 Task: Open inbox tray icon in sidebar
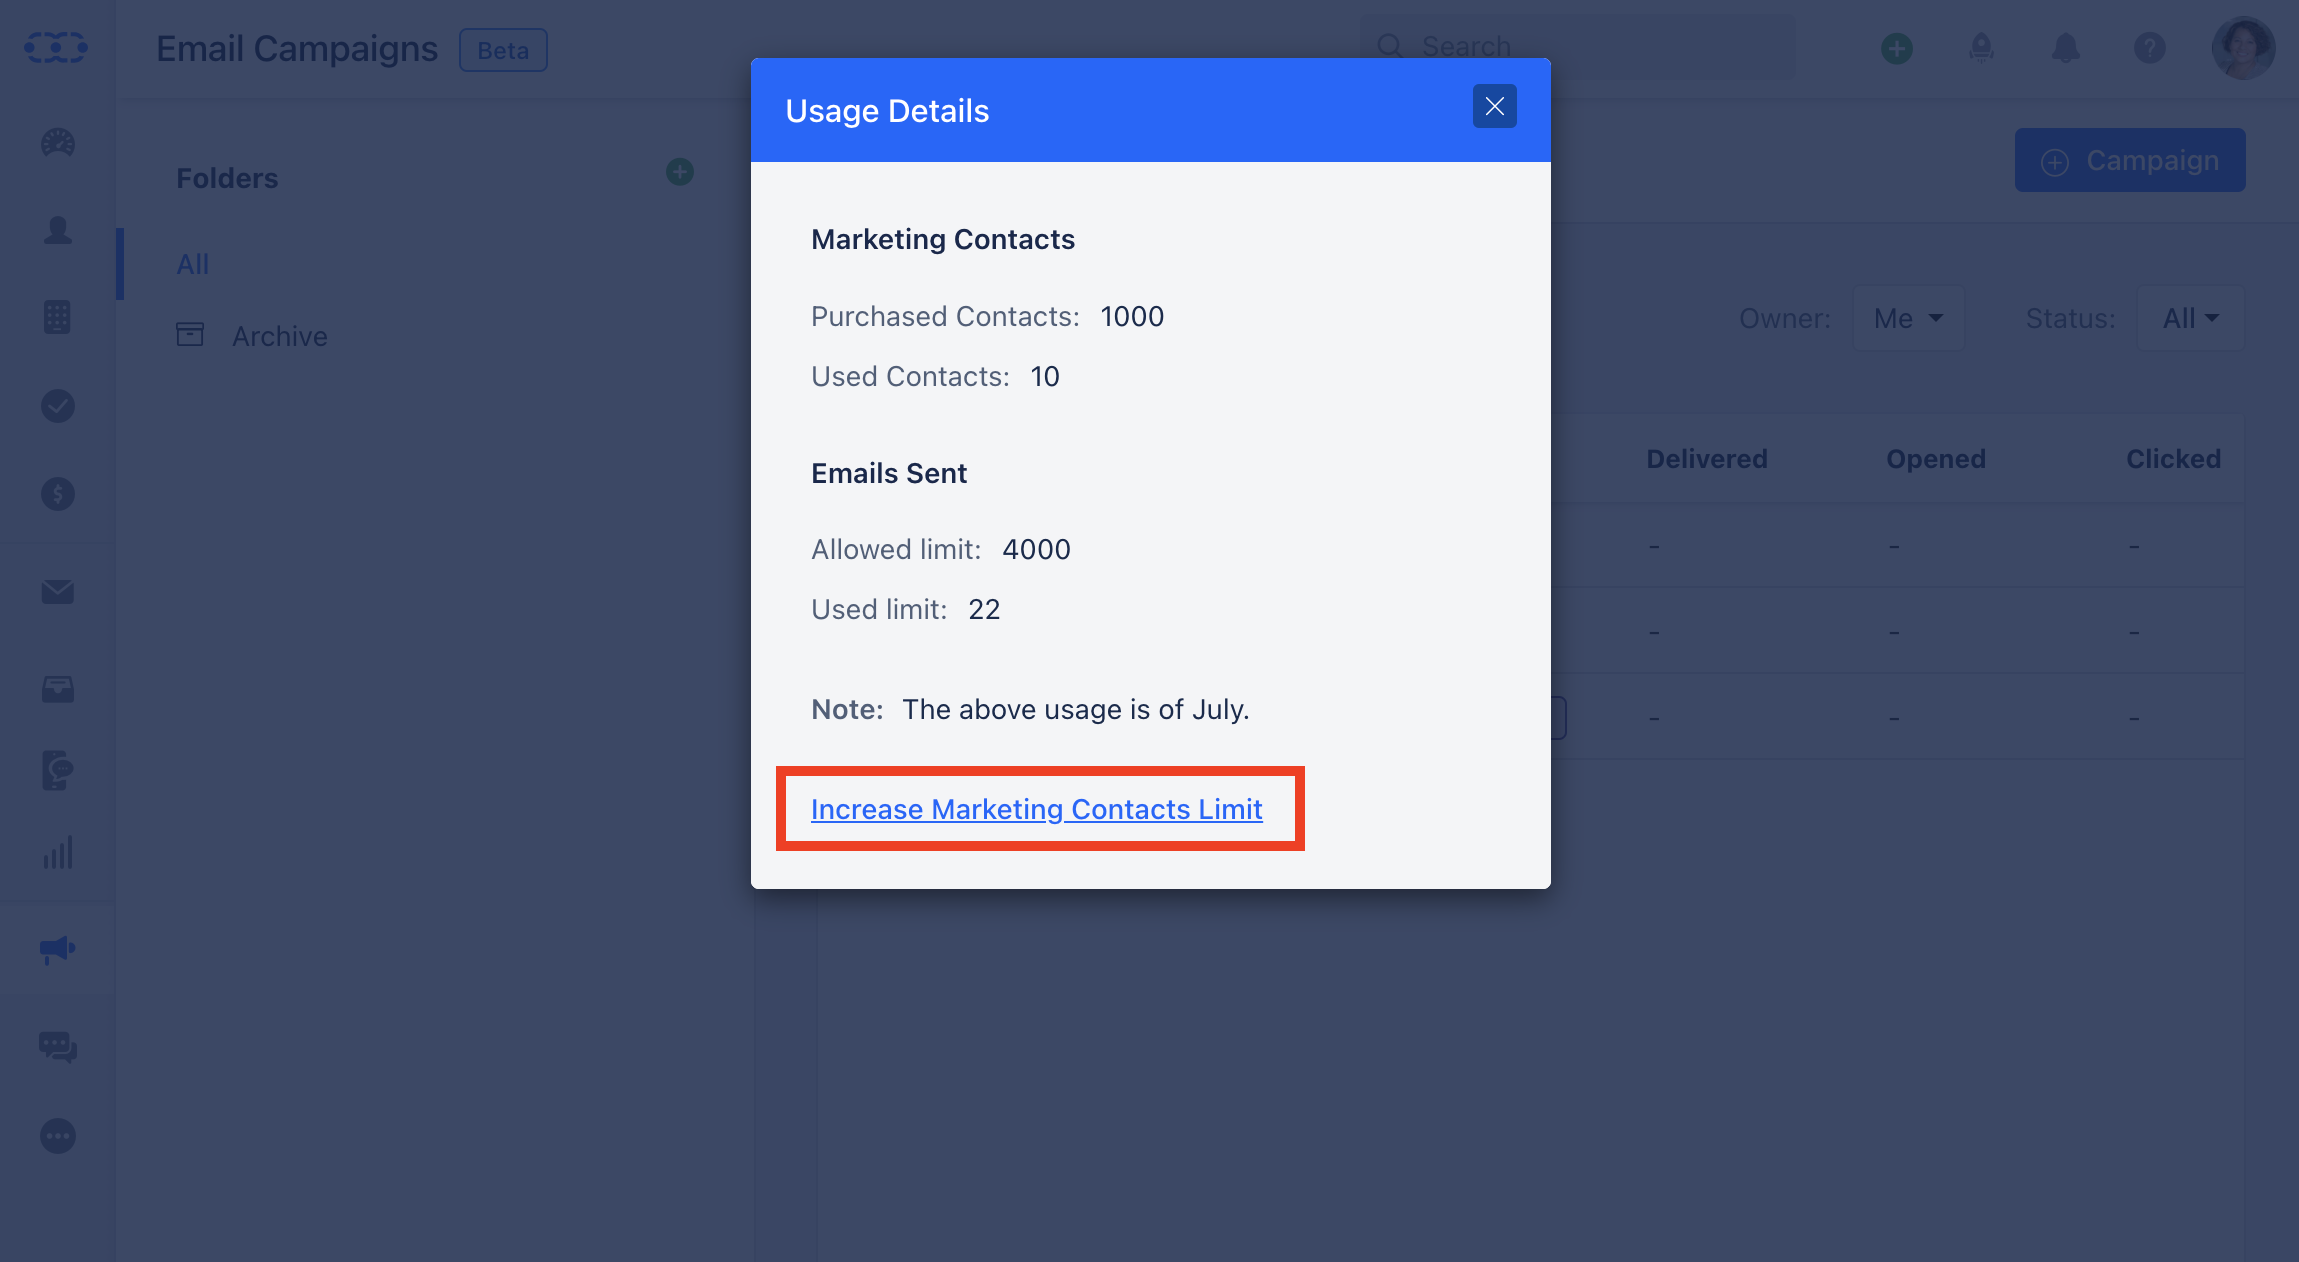[x=58, y=689]
